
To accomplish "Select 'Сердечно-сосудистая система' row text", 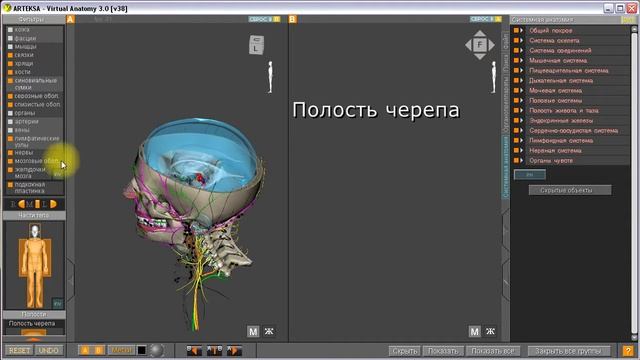I will point(573,131).
